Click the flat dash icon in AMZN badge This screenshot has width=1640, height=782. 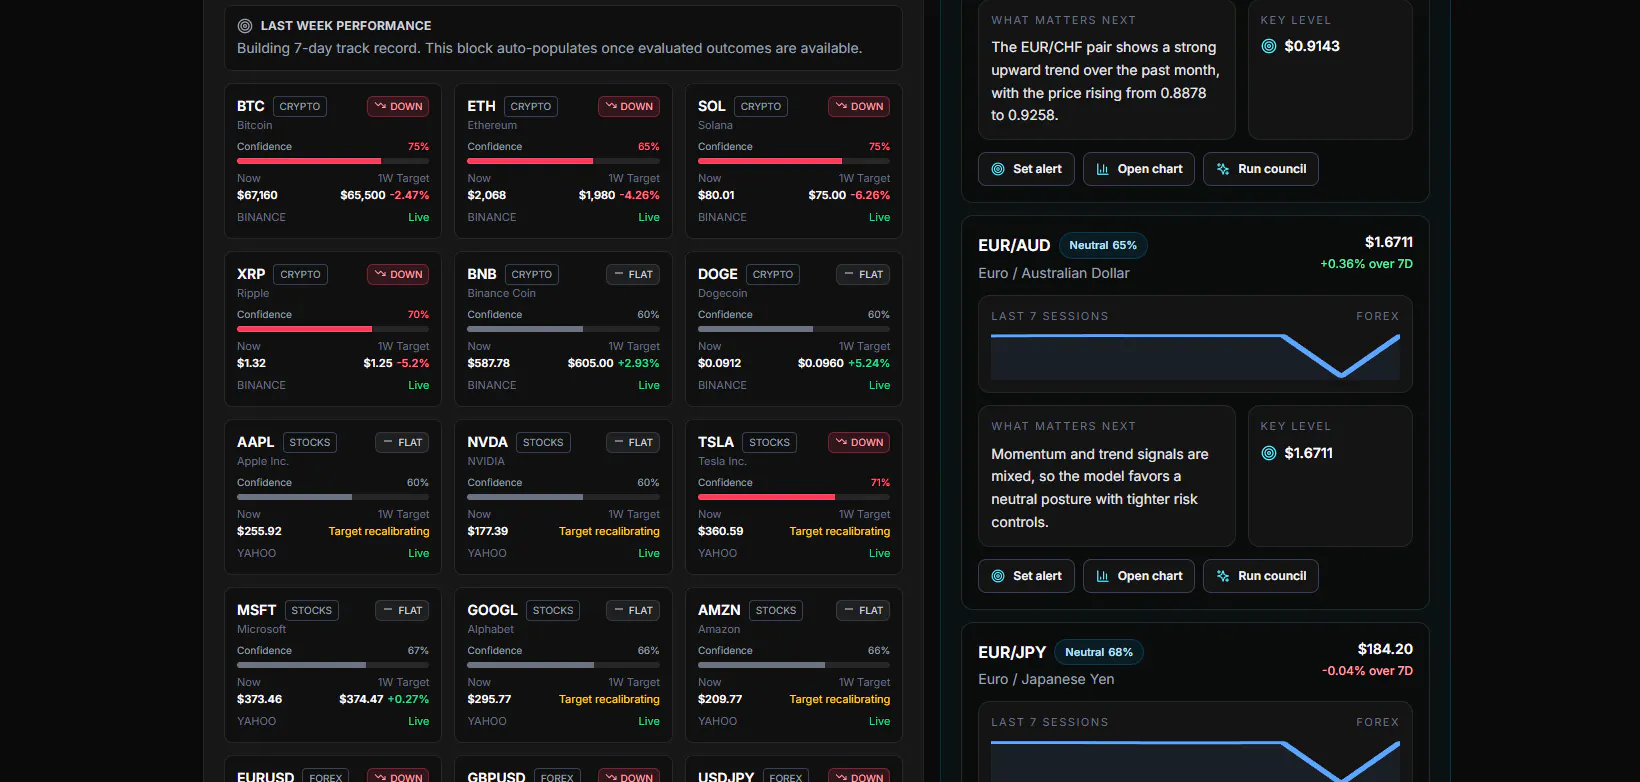pos(849,610)
